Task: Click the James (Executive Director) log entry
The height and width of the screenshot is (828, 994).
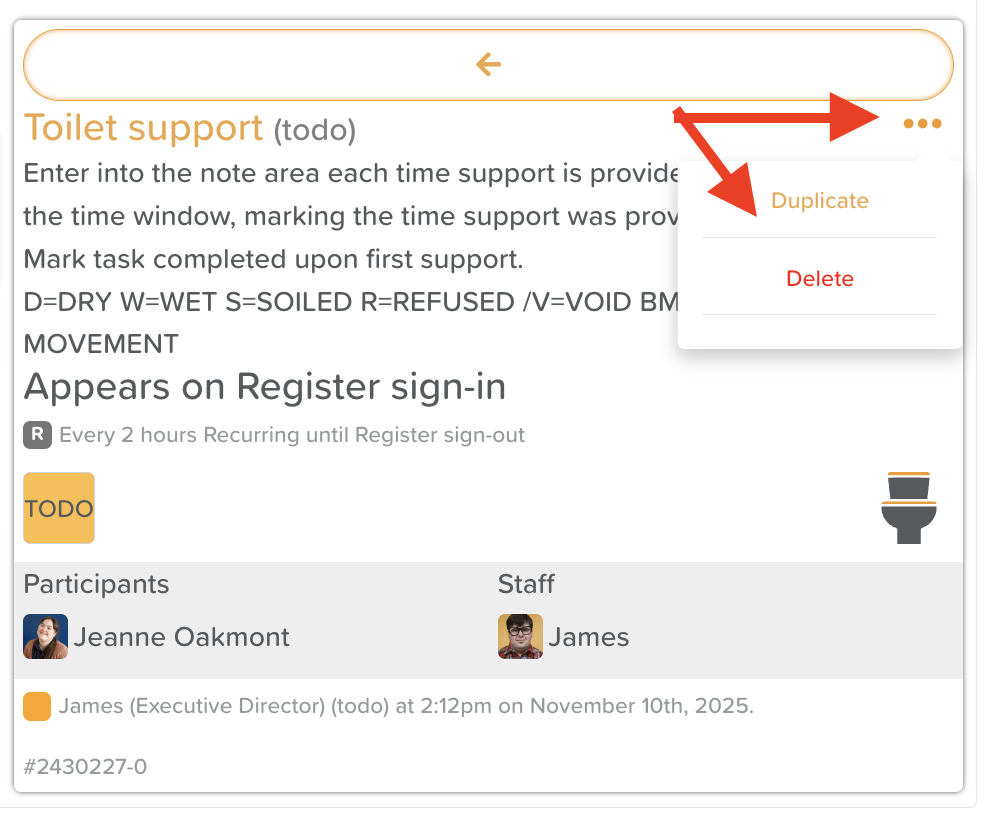Action: 406,706
